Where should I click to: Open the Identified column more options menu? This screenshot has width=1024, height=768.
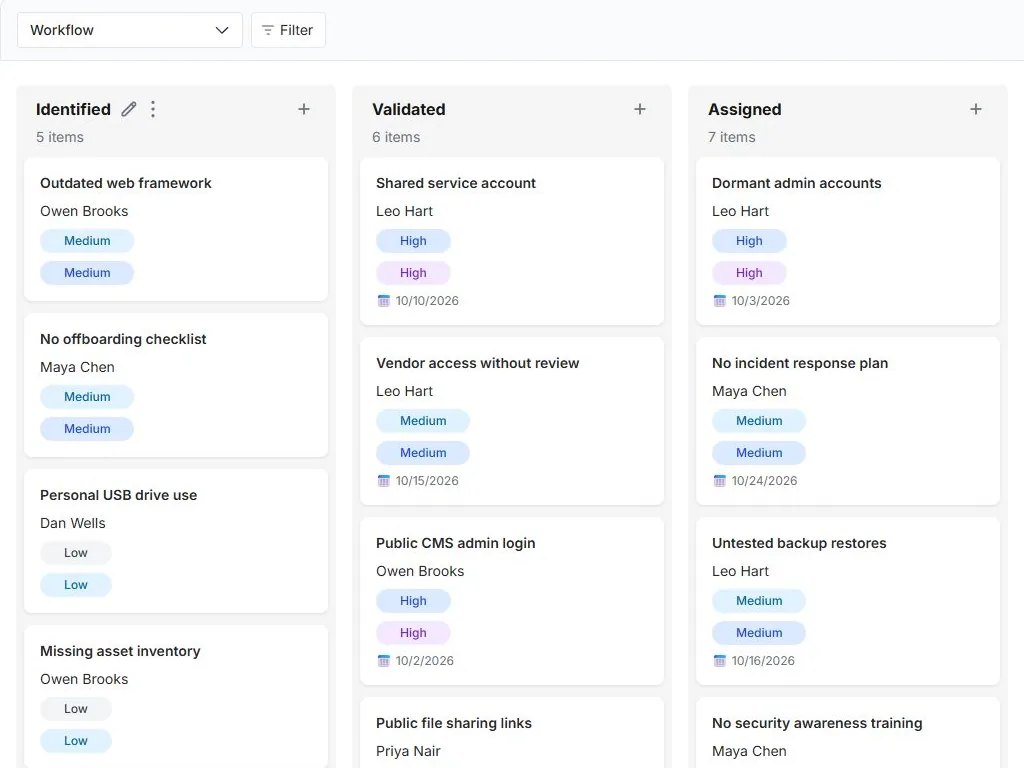pos(153,109)
